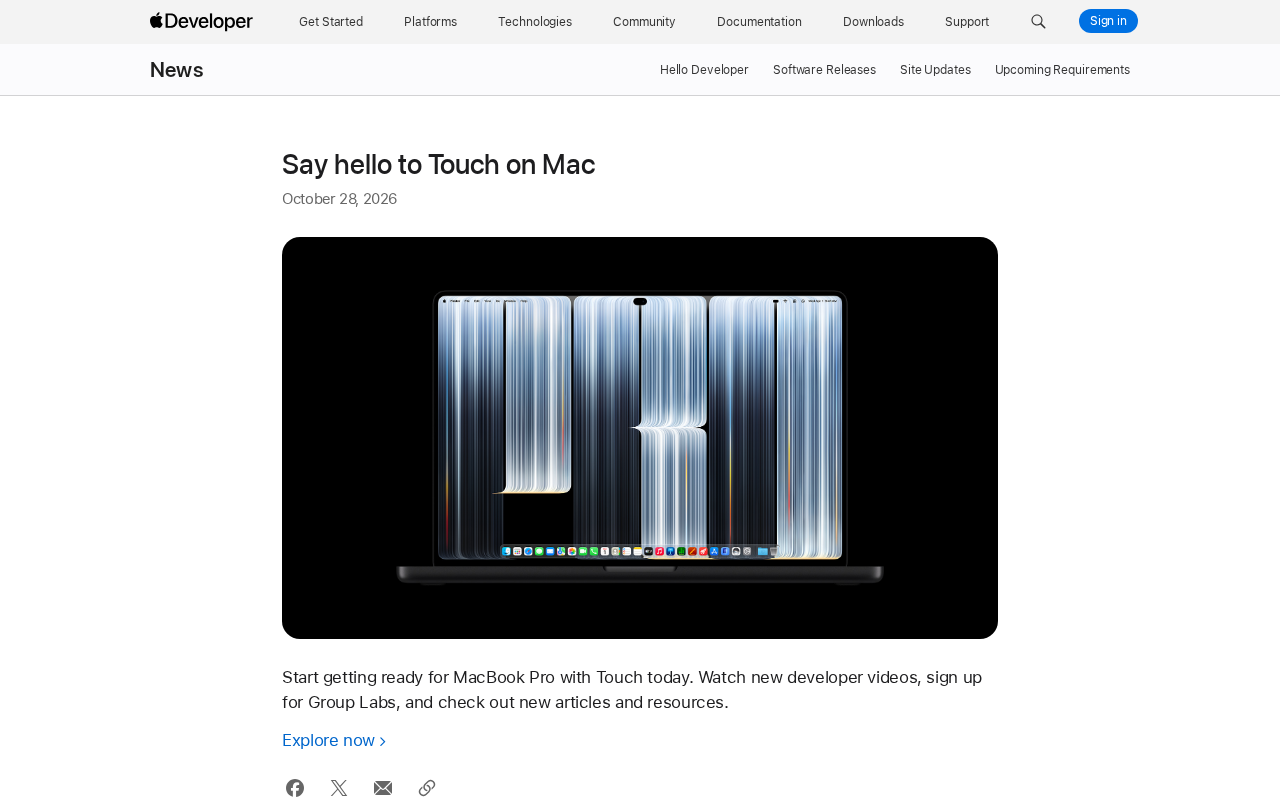This screenshot has height=800, width=1280.
Task: Click the News section heading
Action: coord(177,70)
